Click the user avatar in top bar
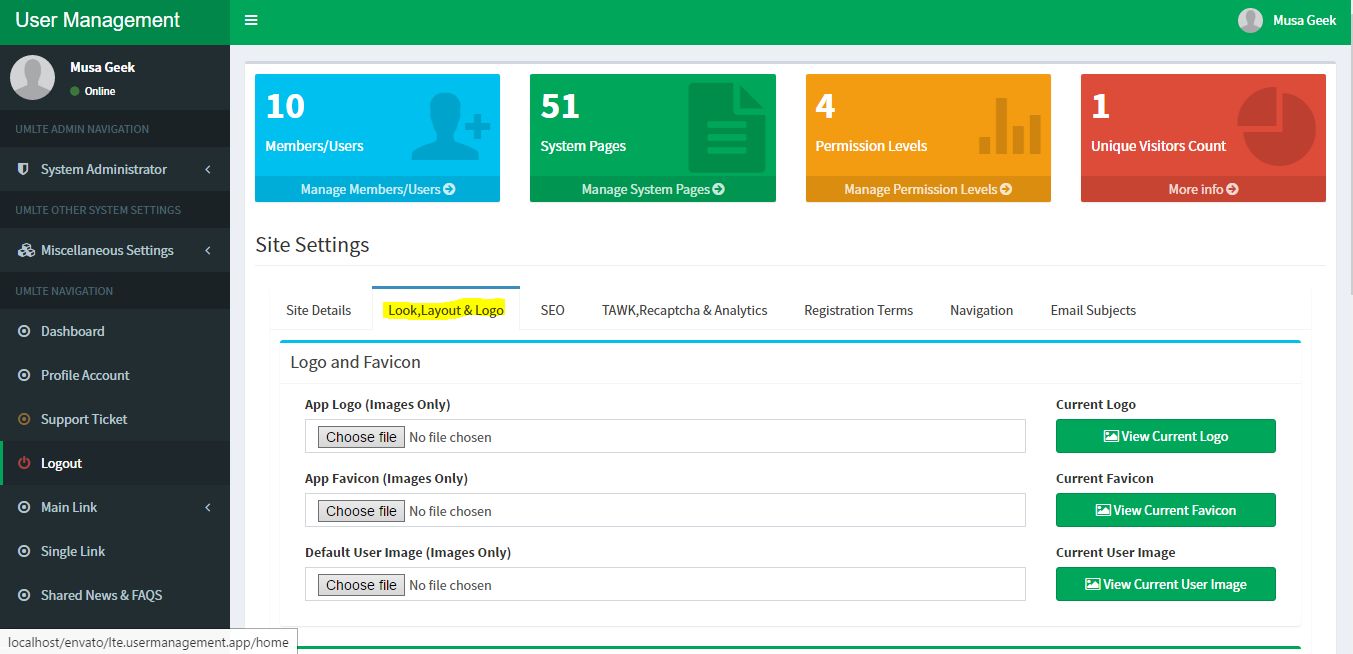Image resolution: width=1353 pixels, height=654 pixels. point(1250,20)
